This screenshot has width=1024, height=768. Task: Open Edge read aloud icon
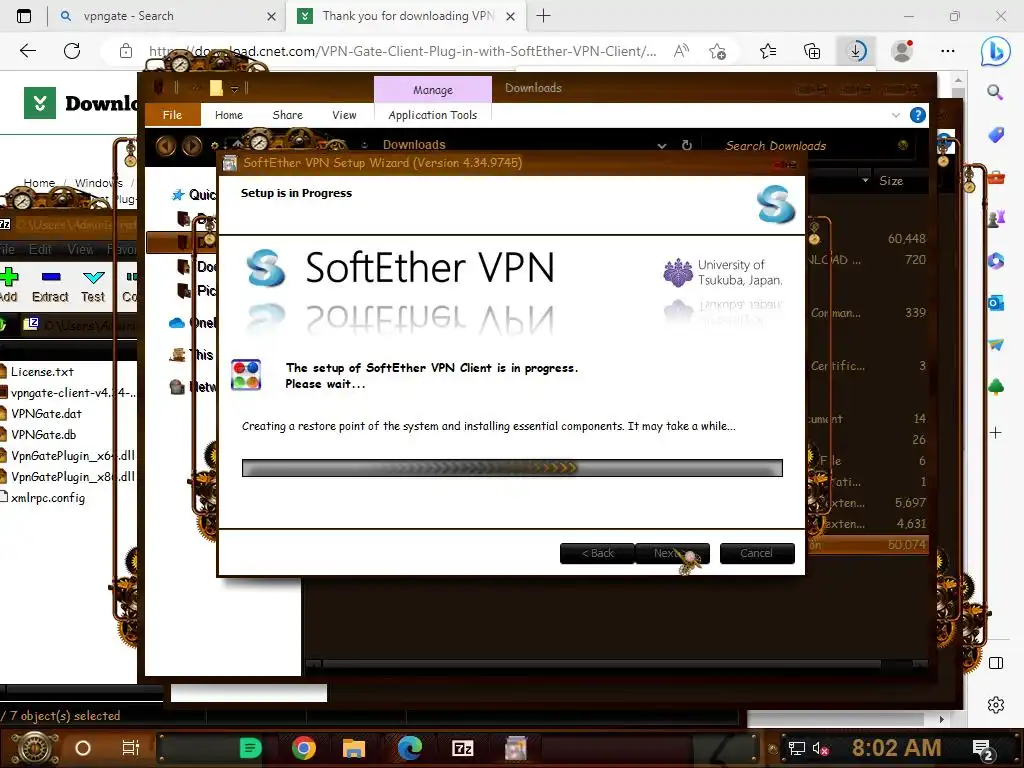pos(681,51)
